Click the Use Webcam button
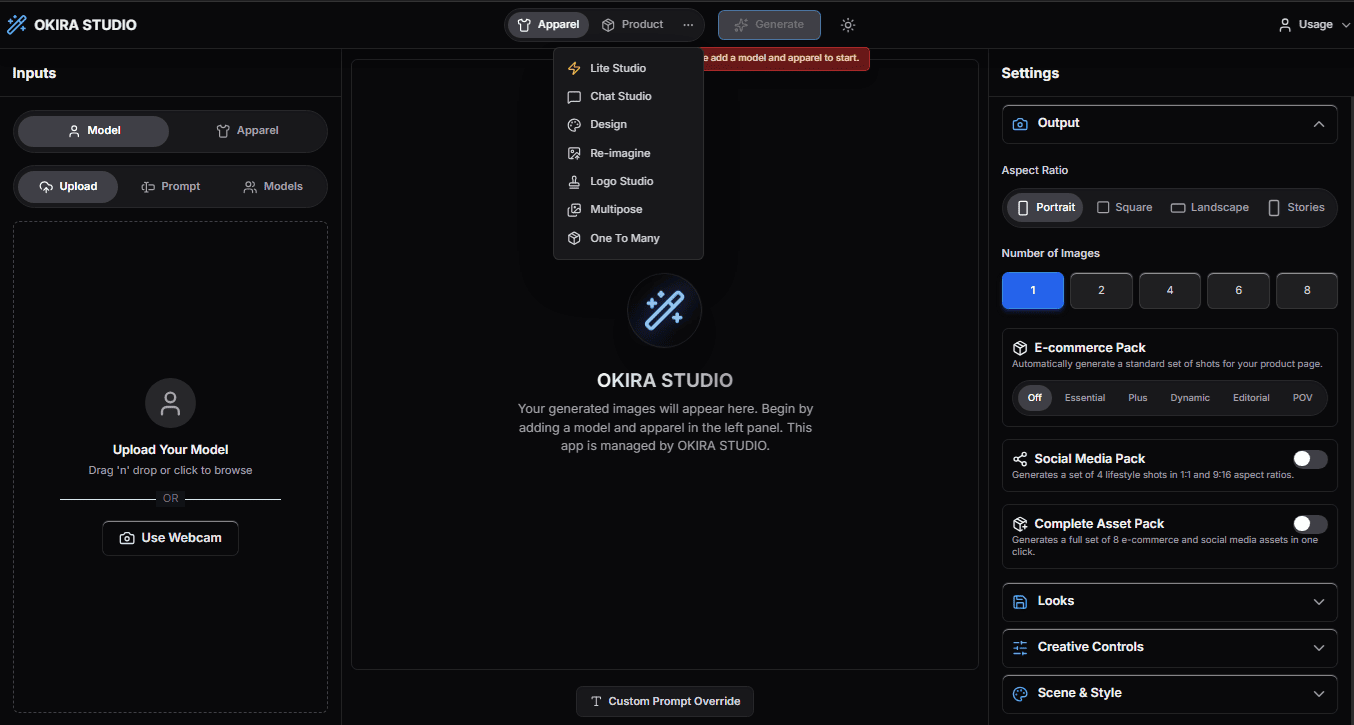Image resolution: width=1354 pixels, height=725 pixels. click(170, 538)
